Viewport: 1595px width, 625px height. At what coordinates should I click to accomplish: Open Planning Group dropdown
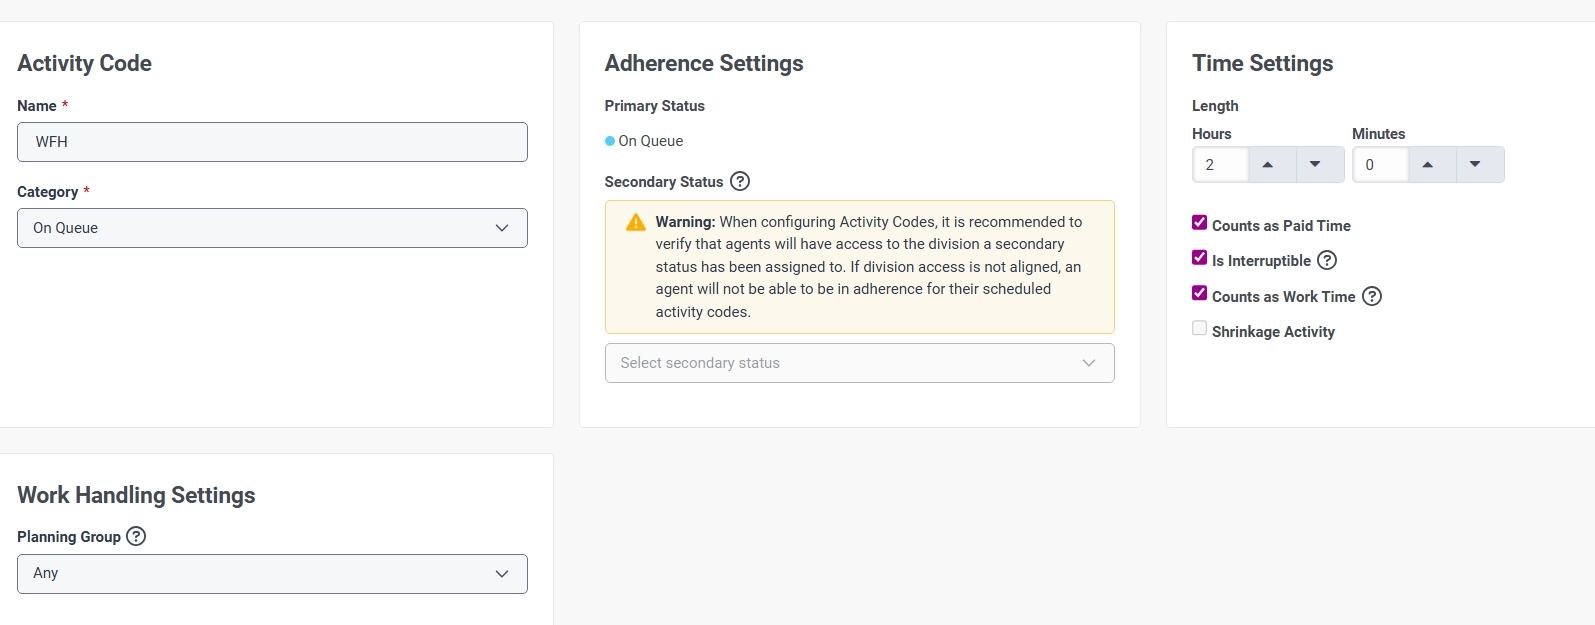point(272,574)
